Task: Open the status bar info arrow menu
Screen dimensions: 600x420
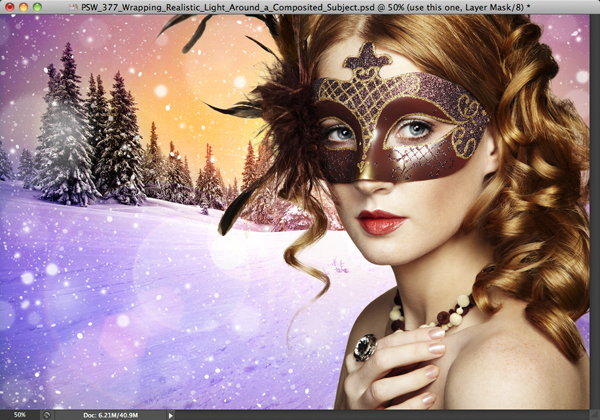Action: (171, 415)
